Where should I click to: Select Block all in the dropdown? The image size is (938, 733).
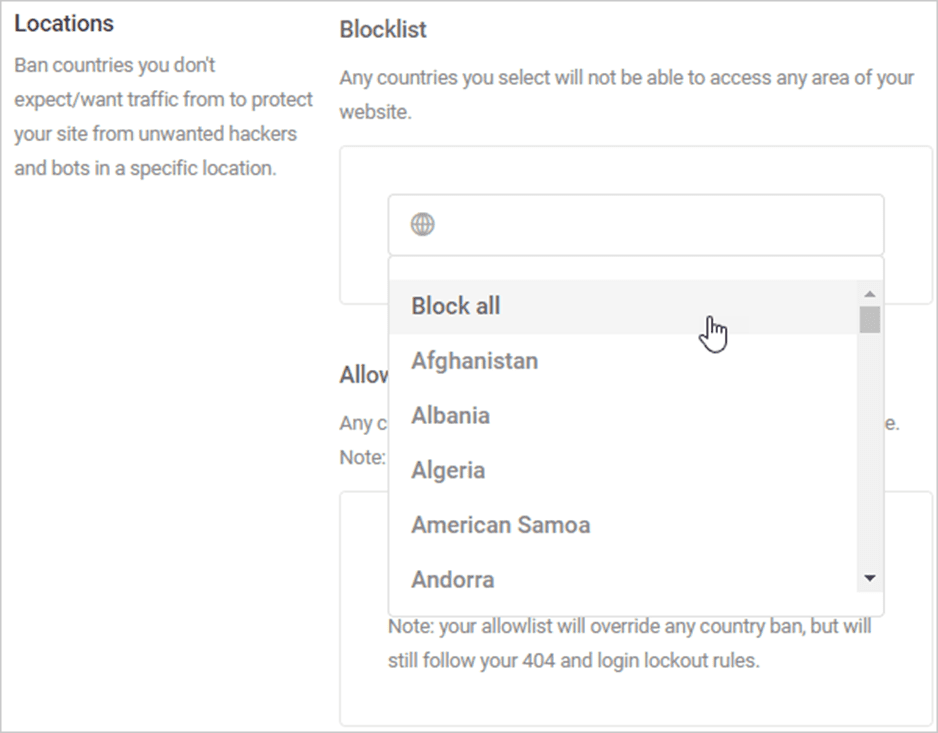pyautogui.click(x=623, y=306)
